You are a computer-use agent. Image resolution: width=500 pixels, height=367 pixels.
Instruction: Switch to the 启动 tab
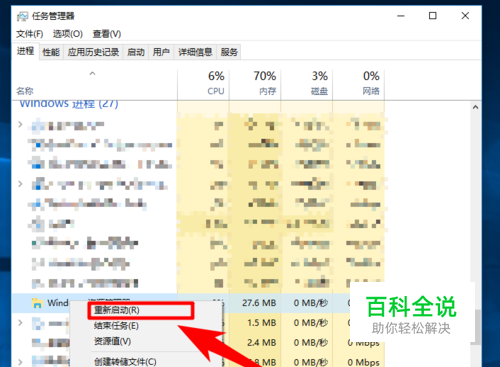coord(136,52)
